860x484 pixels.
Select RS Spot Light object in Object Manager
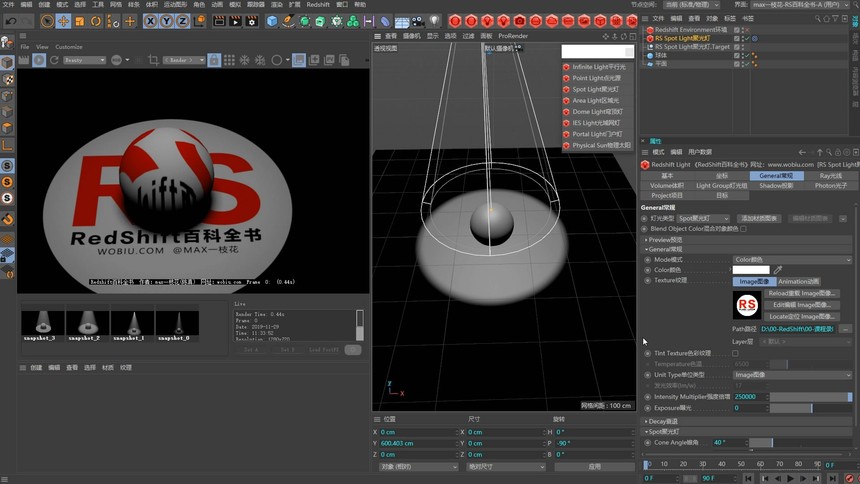click(x=682, y=38)
